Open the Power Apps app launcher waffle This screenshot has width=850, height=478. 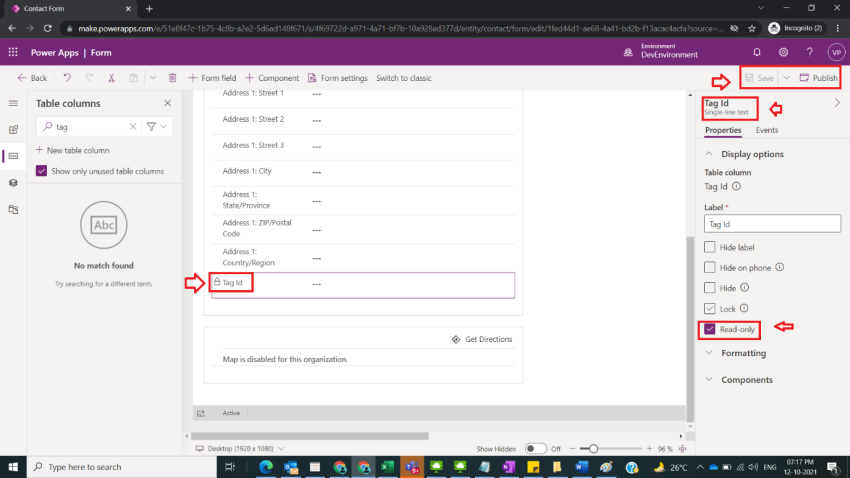(13, 53)
